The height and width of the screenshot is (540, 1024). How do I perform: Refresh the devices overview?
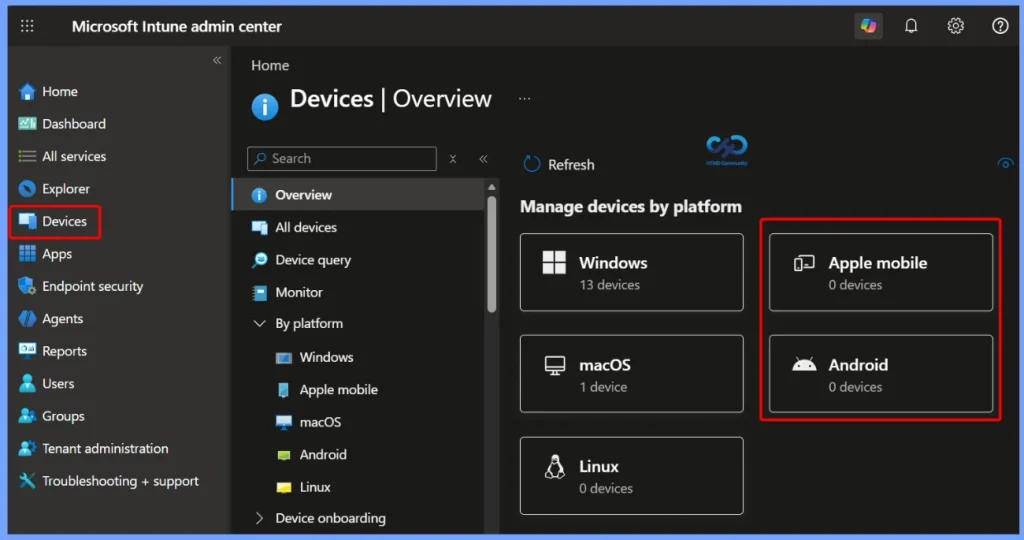560,165
